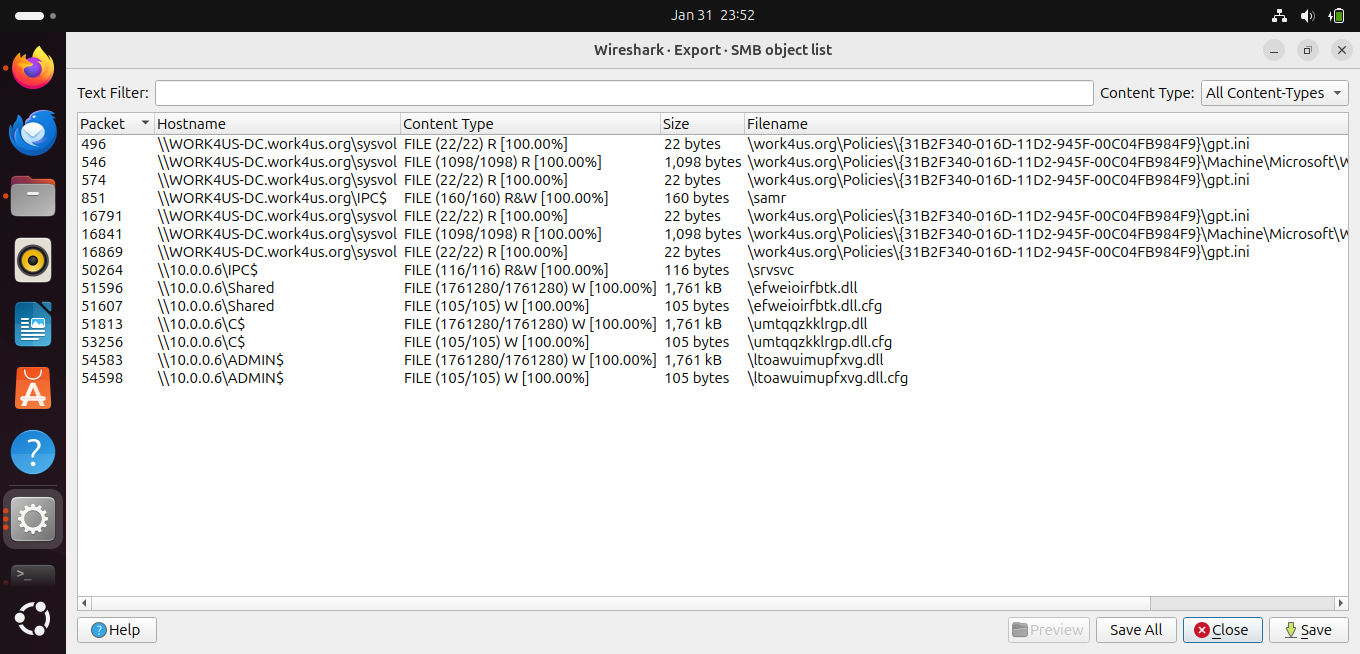The image size is (1360, 654).
Task: Select packet 574 row
Action: pyautogui.click(x=713, y=180)
